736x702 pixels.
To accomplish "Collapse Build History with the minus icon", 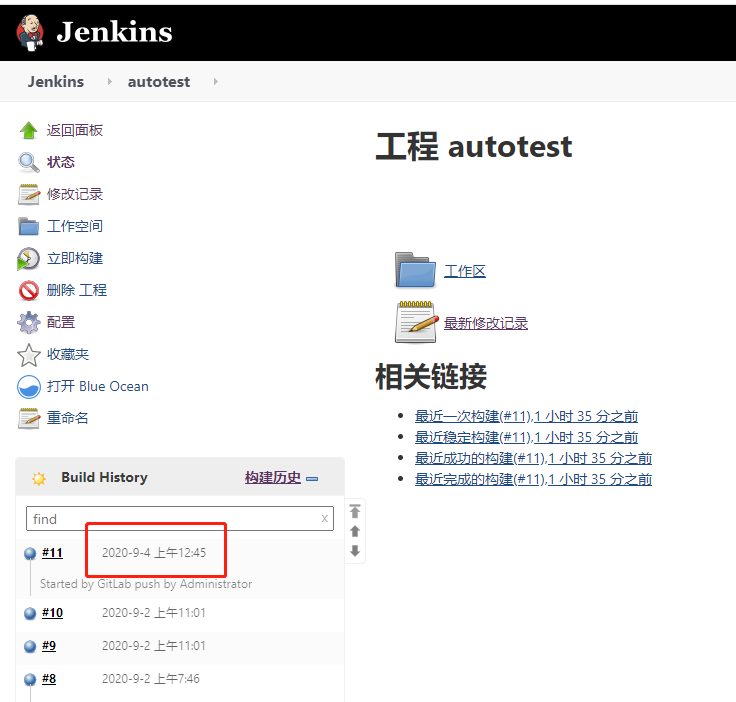I will pos(312,479).
